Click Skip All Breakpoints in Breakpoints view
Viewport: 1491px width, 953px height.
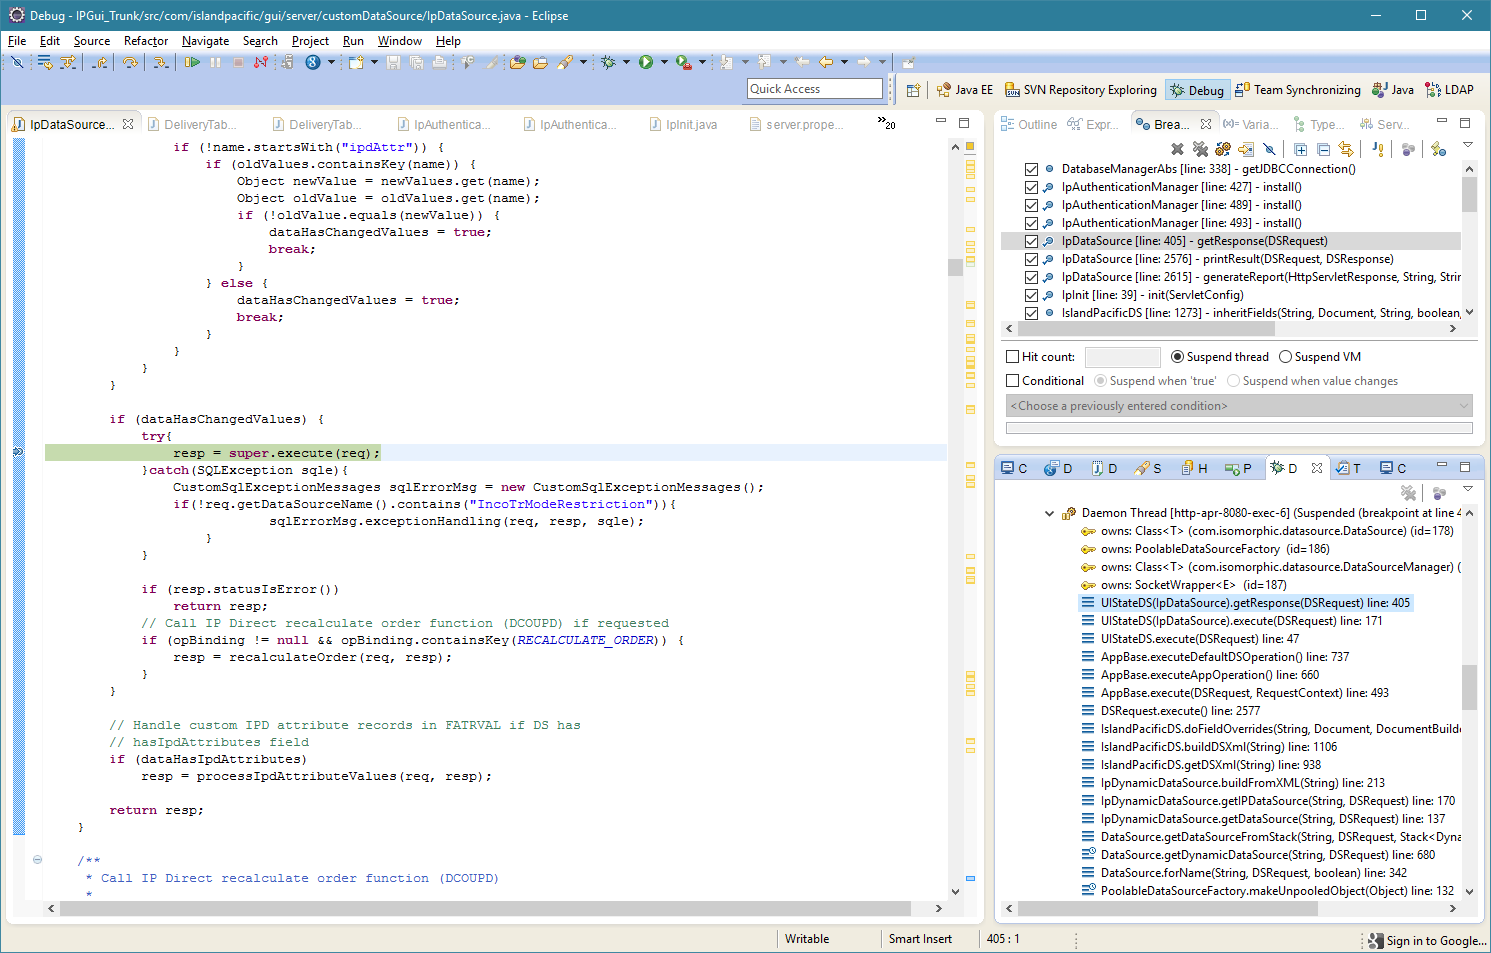click(1269, 149)
